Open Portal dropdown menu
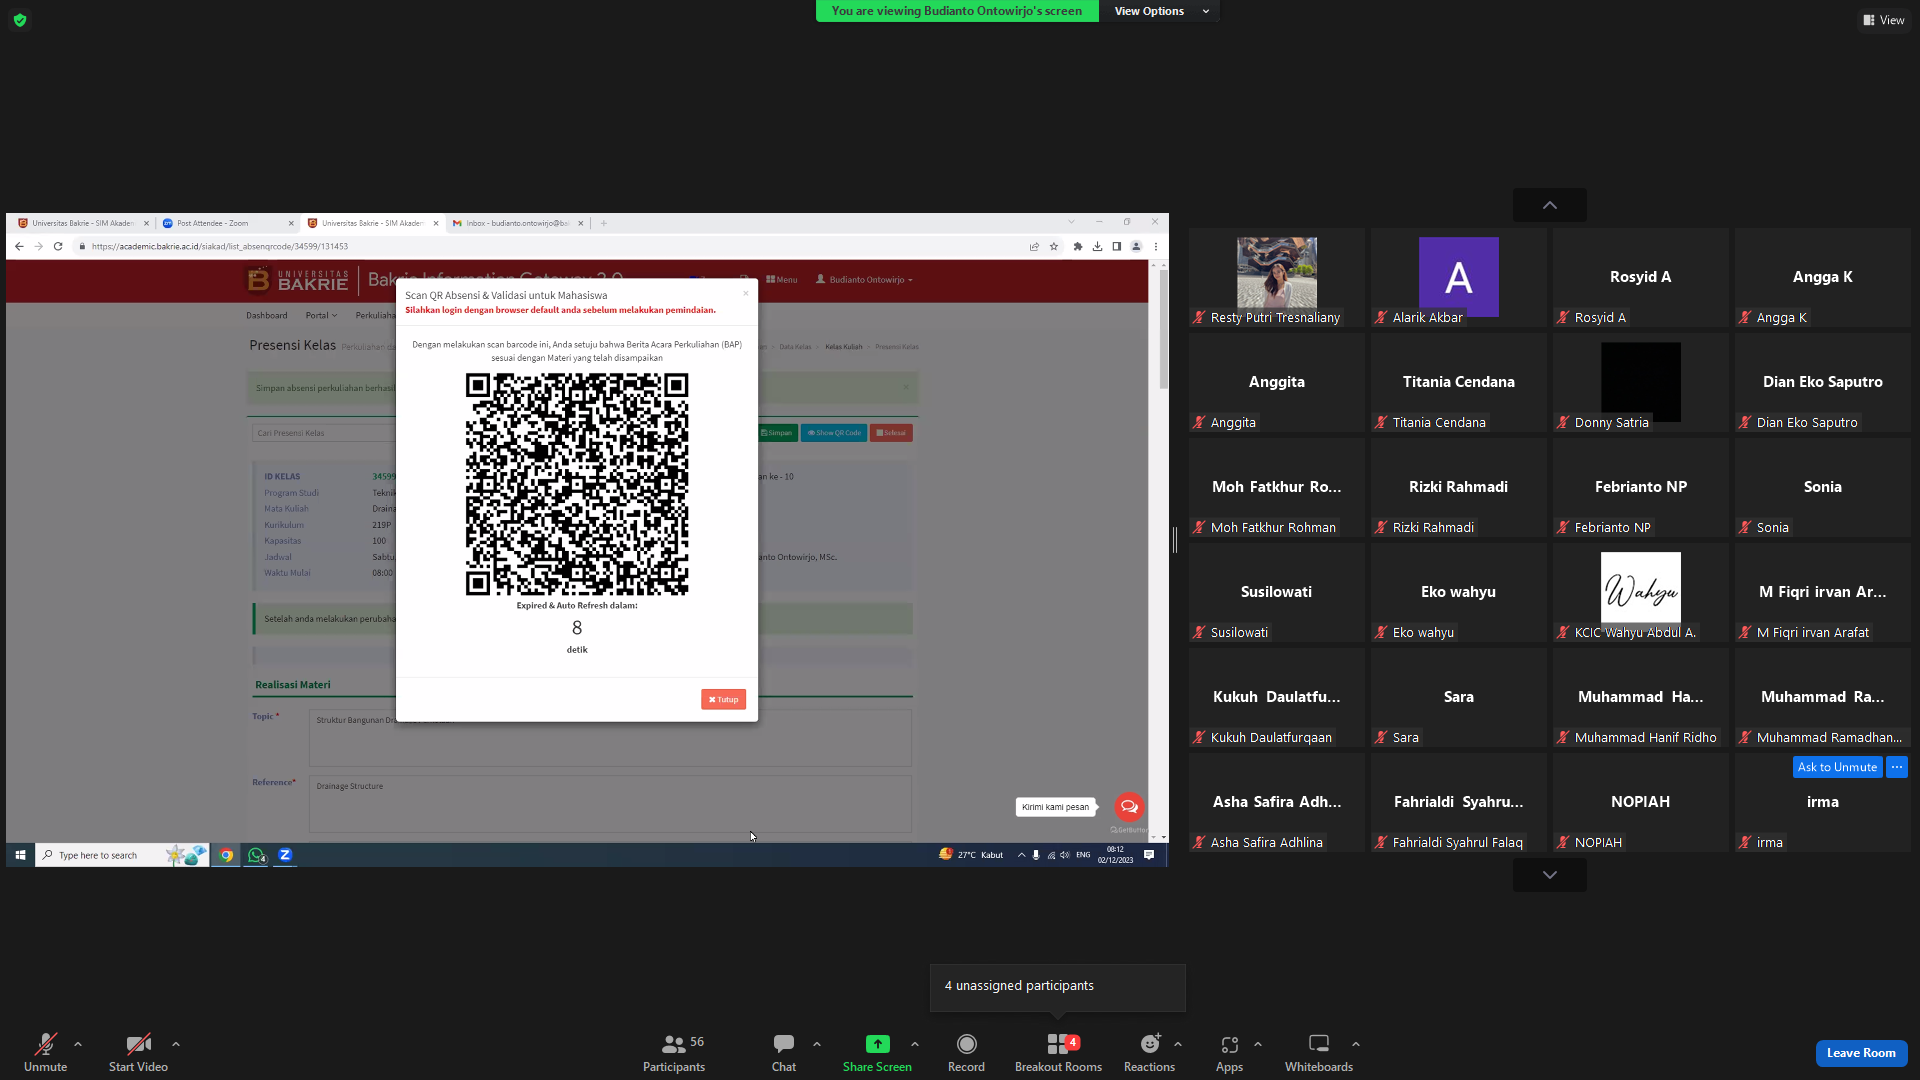 click(x=321, y=315)
